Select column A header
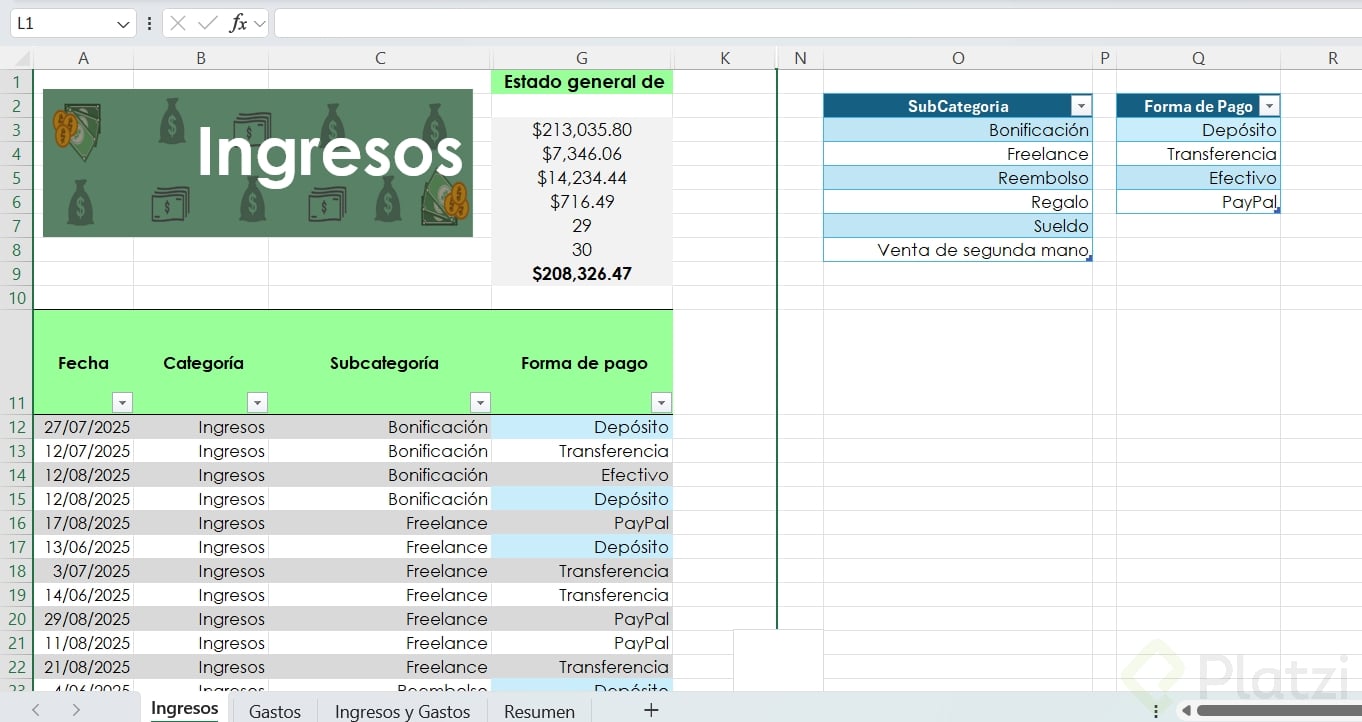1362x722 pixels. (x=83, y=58)
